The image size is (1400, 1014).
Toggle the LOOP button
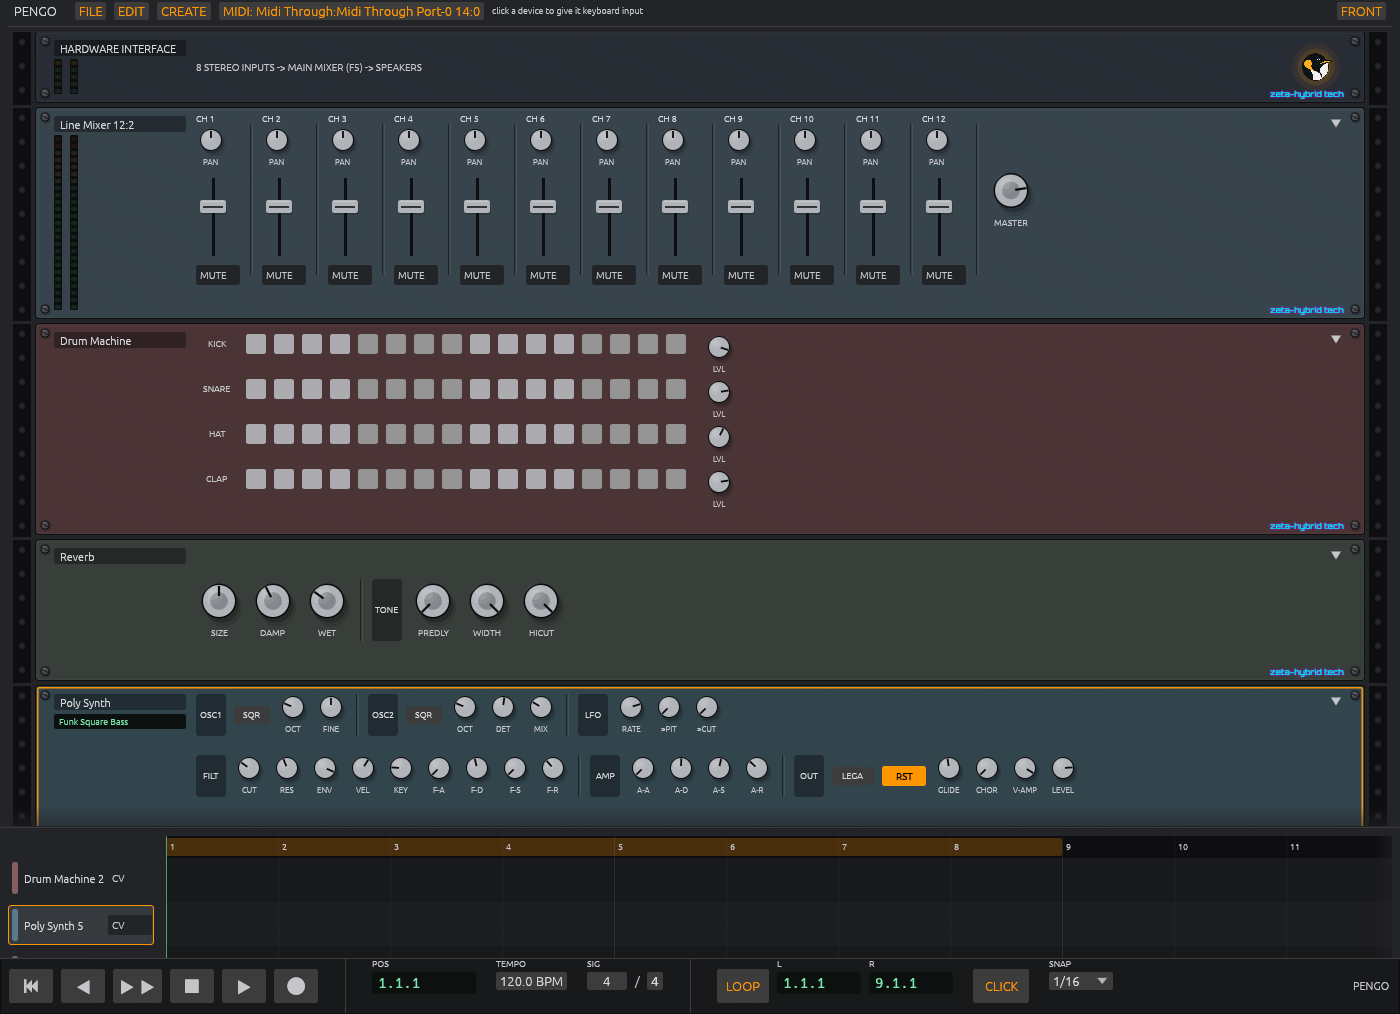(x=743, y=986)
